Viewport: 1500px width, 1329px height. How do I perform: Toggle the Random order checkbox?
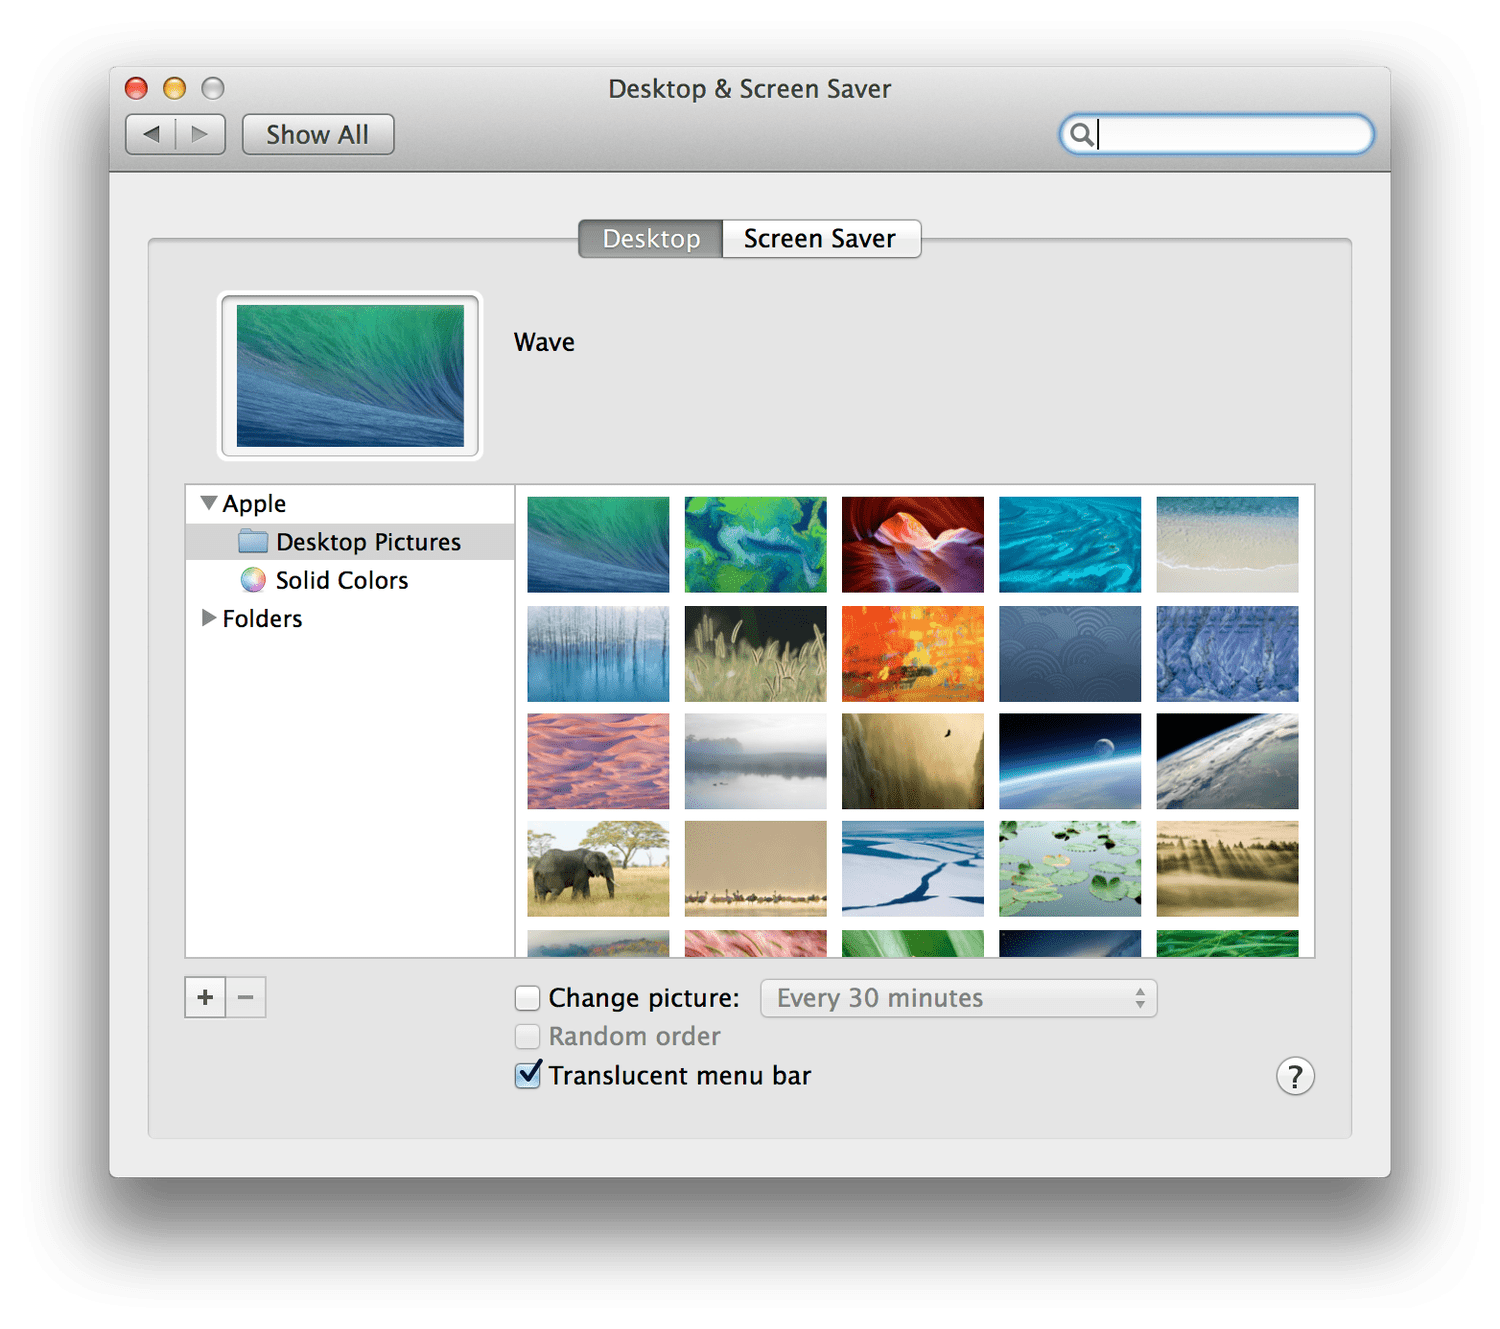(x=527, y=1036)
